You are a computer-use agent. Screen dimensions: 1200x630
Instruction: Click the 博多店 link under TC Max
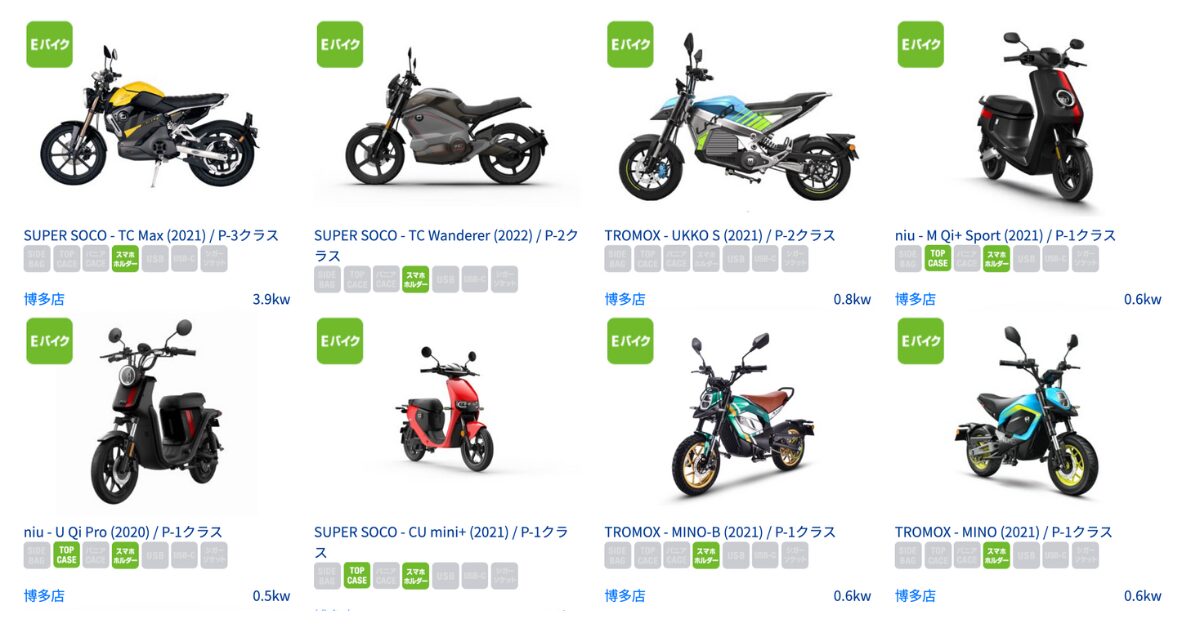pos(44,299)
